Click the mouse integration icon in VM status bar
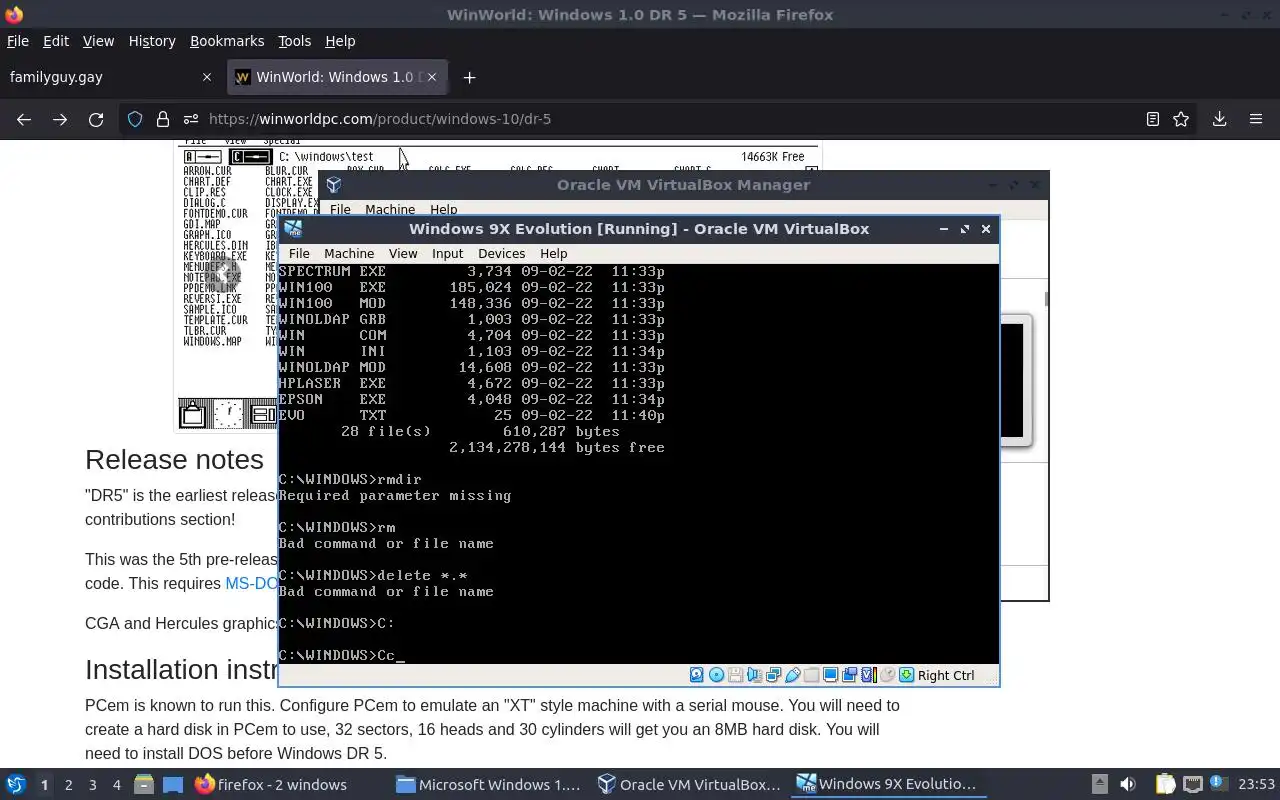1280x800 pixels. pyautogui.click(x=887, y=675)
